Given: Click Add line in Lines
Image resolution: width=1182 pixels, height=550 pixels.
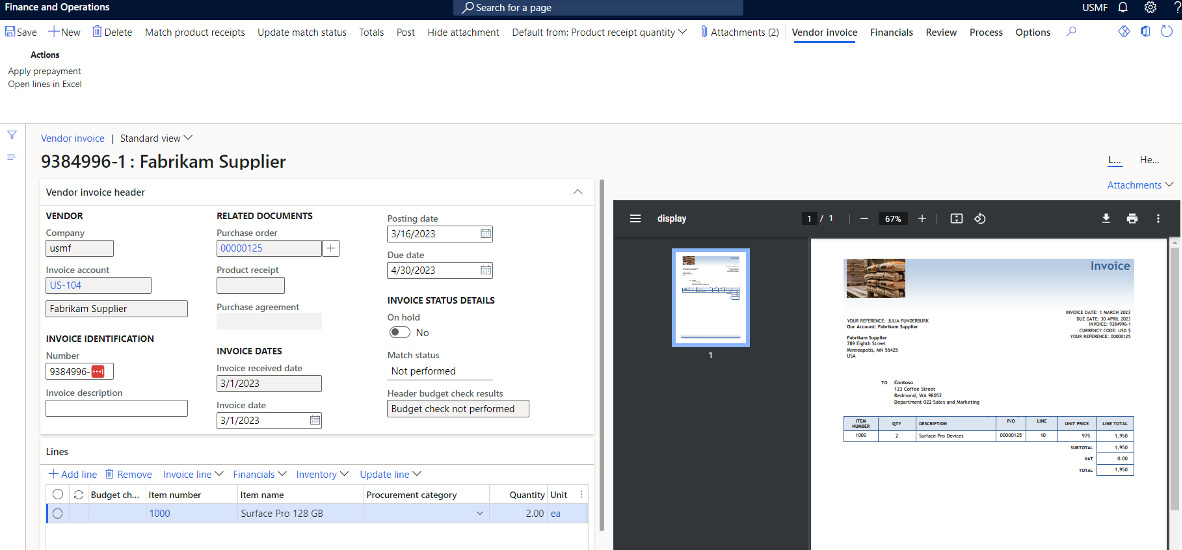Looking at the screenshot, I should 72,475.
